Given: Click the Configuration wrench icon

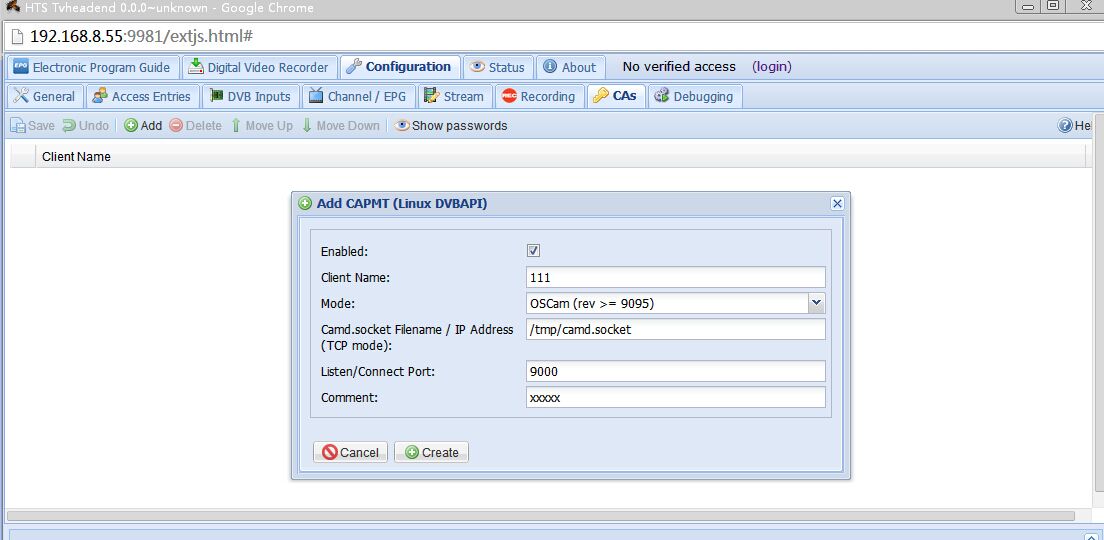Looking at the screenshot, I should [x=354, y=67].
